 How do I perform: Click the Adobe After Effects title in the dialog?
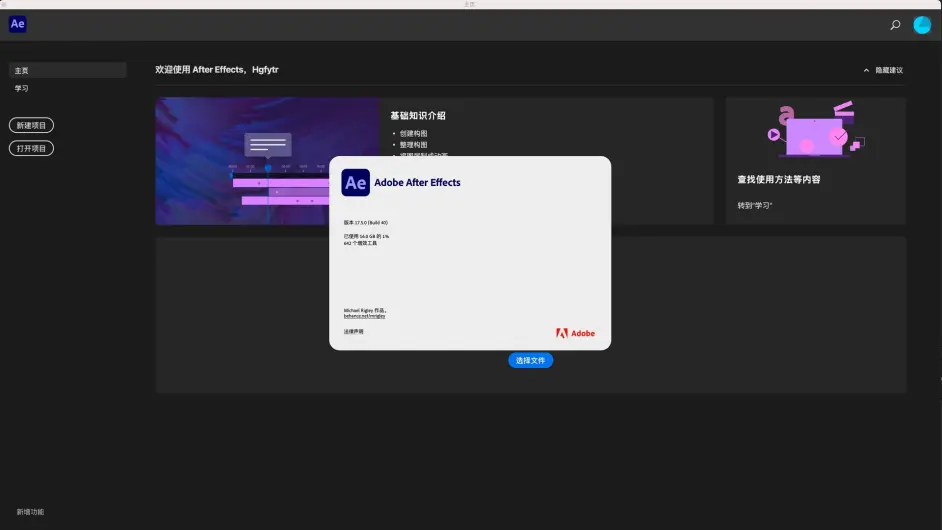[x=418, y=183]
